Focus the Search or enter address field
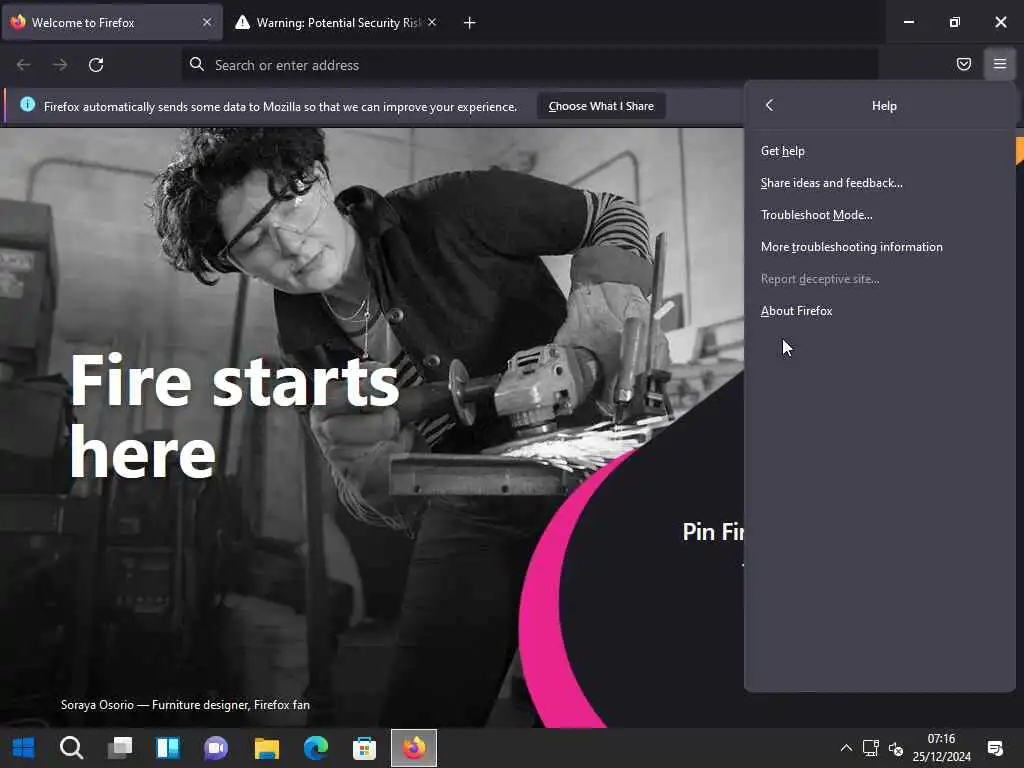 tap(529, 65)
